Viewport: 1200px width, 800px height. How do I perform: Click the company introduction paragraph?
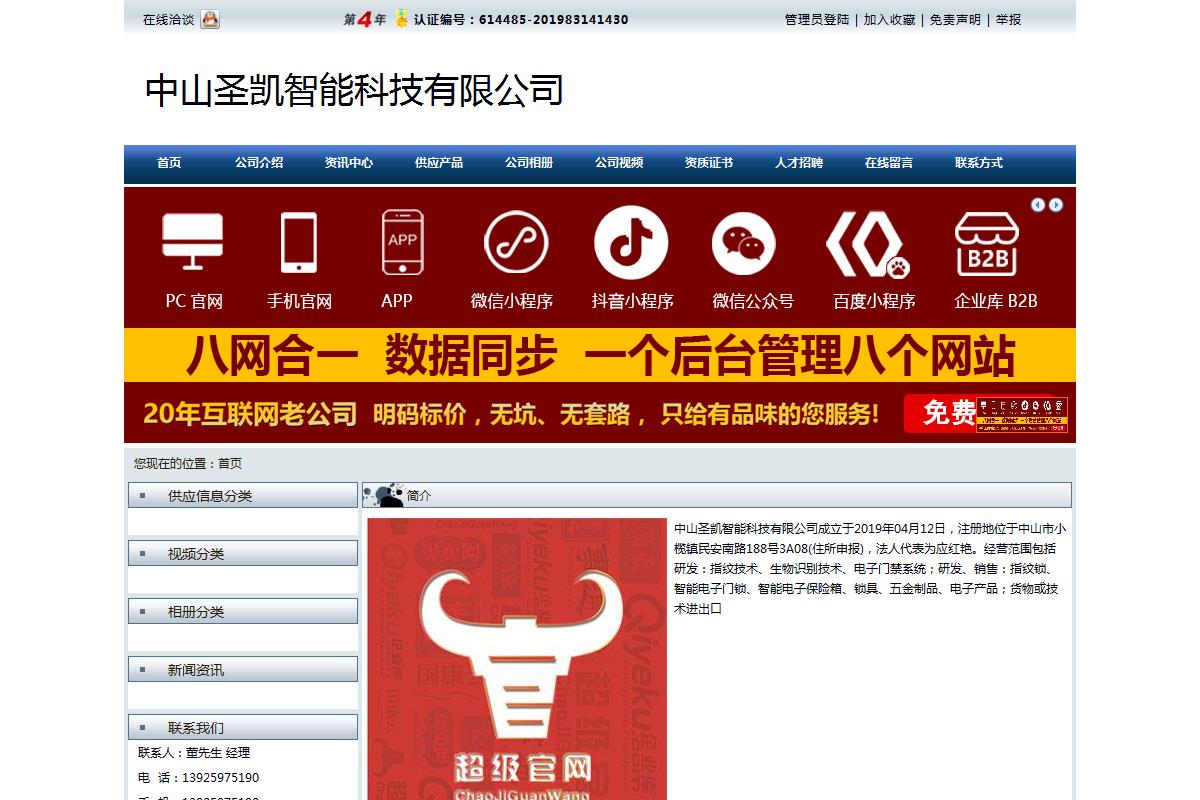(x=871, y=568)
